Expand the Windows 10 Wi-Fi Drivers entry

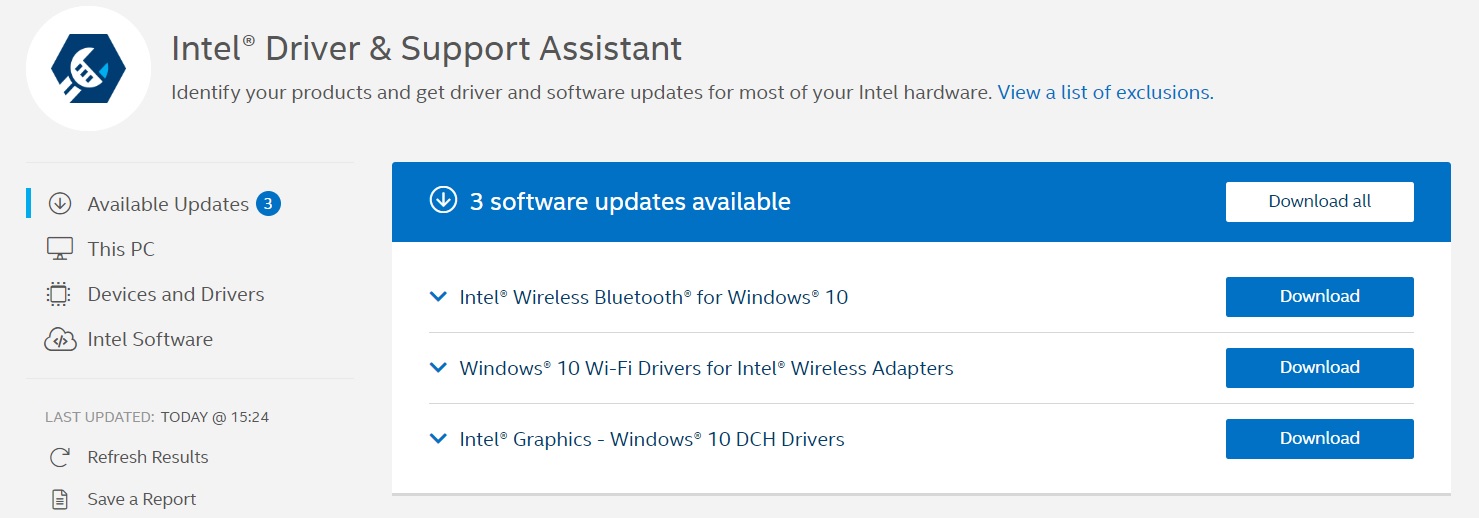(437, 368)
